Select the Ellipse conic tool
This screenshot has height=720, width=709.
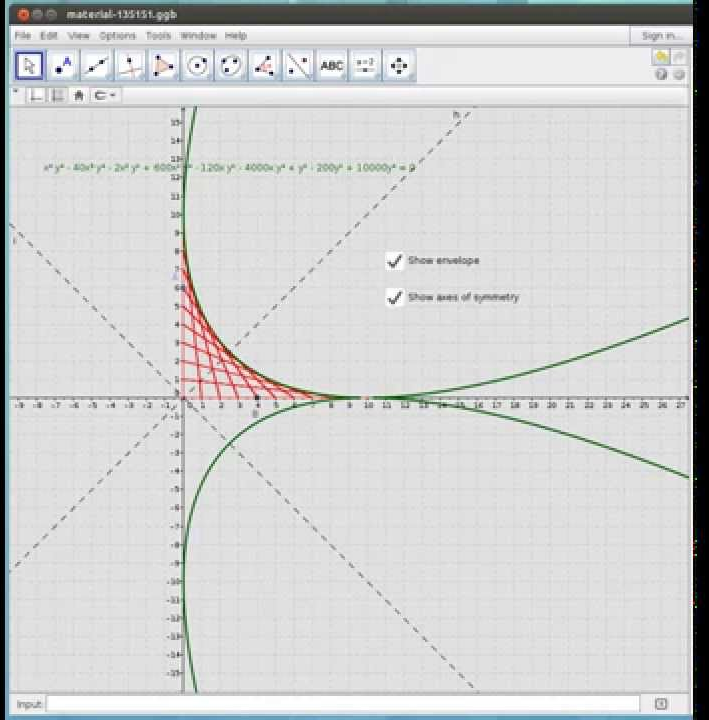pyautogui.click(x=231, y=66)
